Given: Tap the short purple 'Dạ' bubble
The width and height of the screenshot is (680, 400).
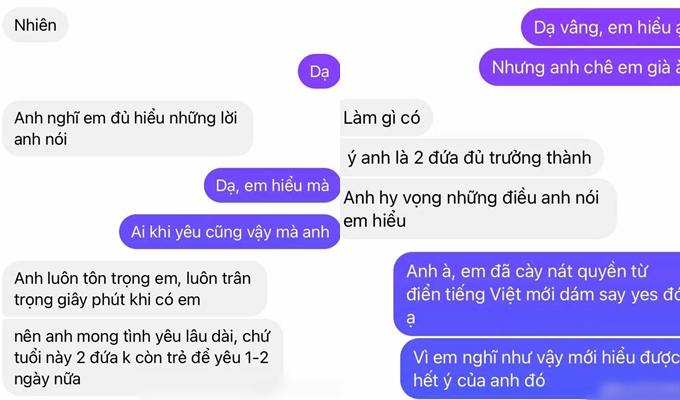Looking at the screenshot, I should (x=319, y=71).
